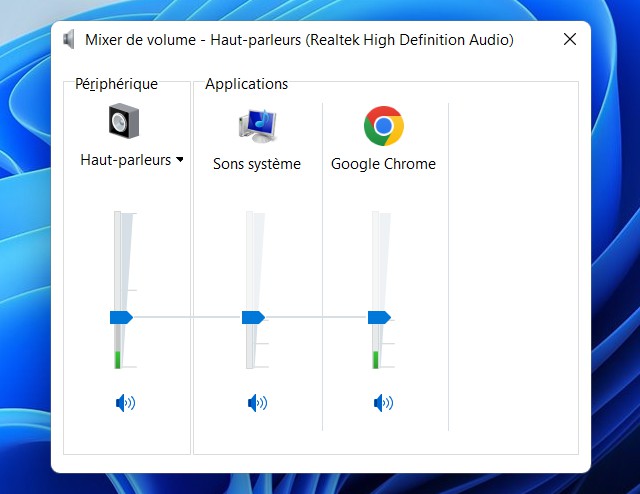Click the Sons système volume slider handle
This screenshot has height=494, width=640.
pos(253,317)
